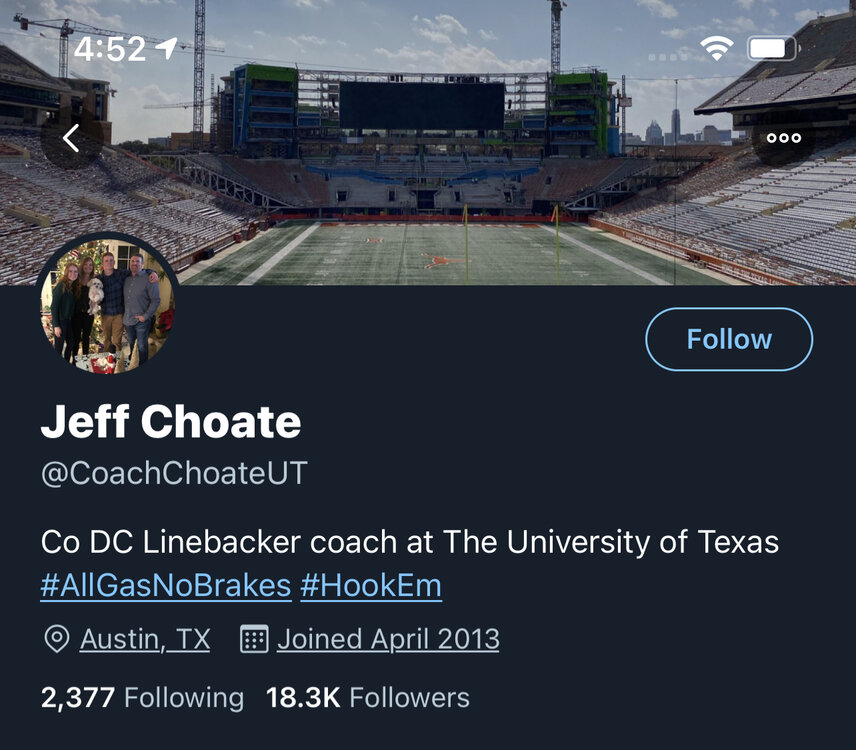This screenshot has width=856, height=750.
Task: Tap the battery indicator icon
Action: click(772, 48)
